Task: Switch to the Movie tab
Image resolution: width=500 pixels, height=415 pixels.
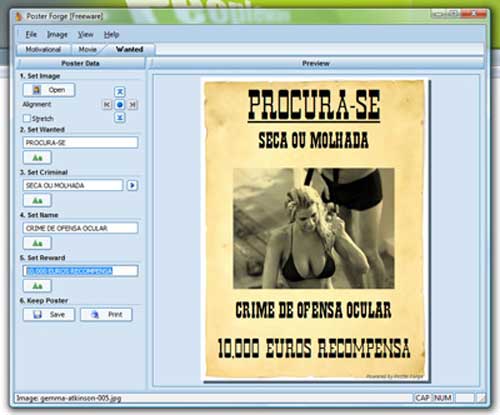Action: point(88,49)
